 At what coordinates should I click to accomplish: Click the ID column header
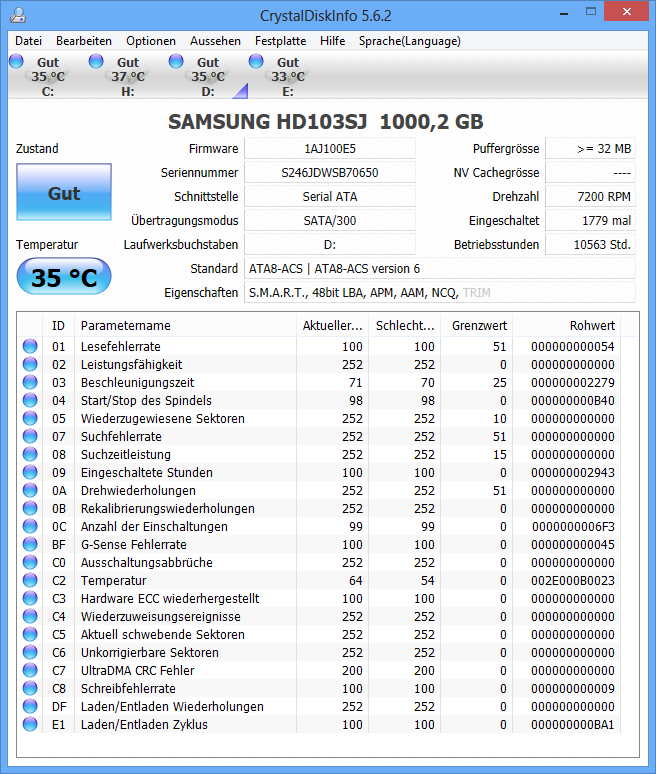[58, 325]
